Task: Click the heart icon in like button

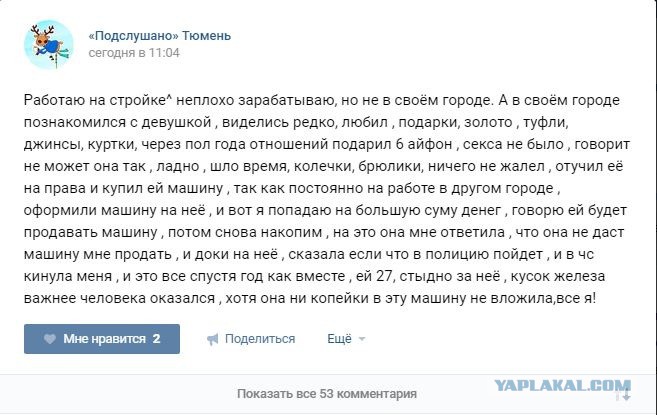Action: pyautogui.click(x=50, y=339)
